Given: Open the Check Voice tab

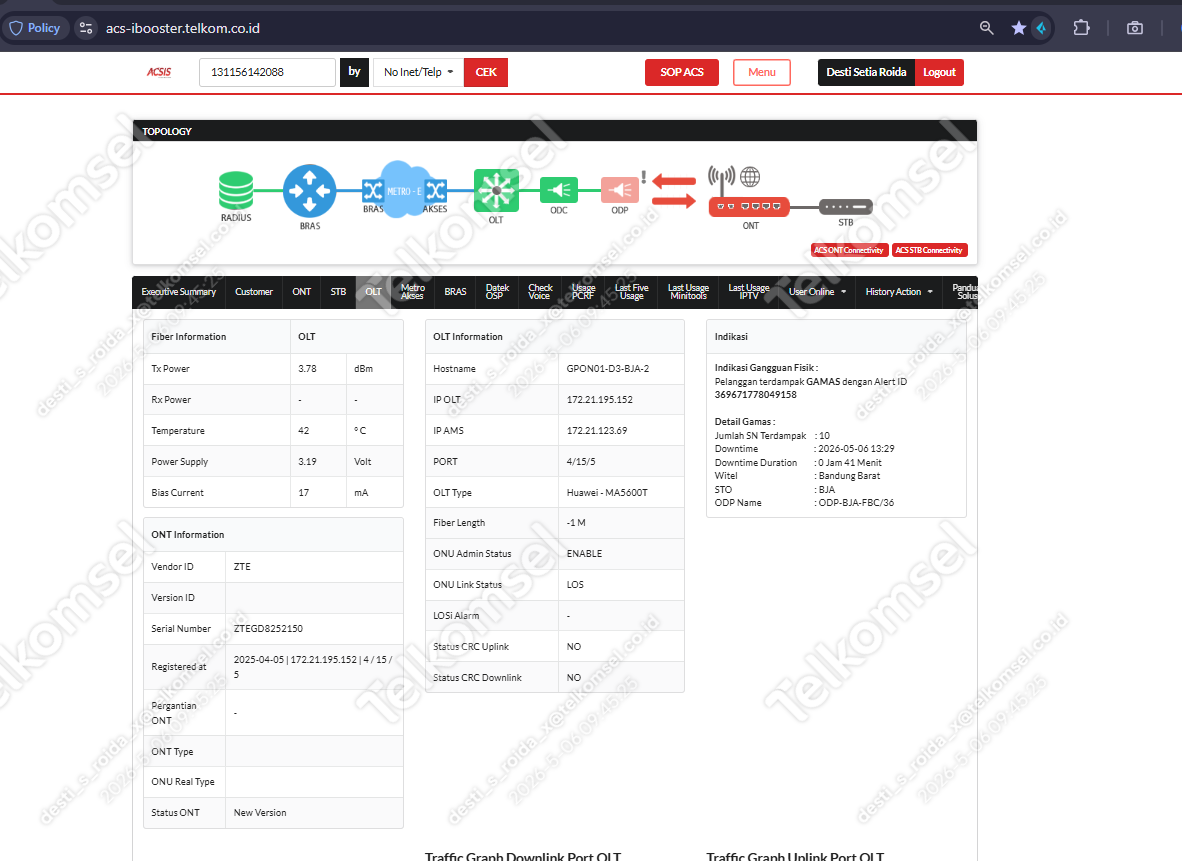Looking at the screenshot, I should [540, 292].
